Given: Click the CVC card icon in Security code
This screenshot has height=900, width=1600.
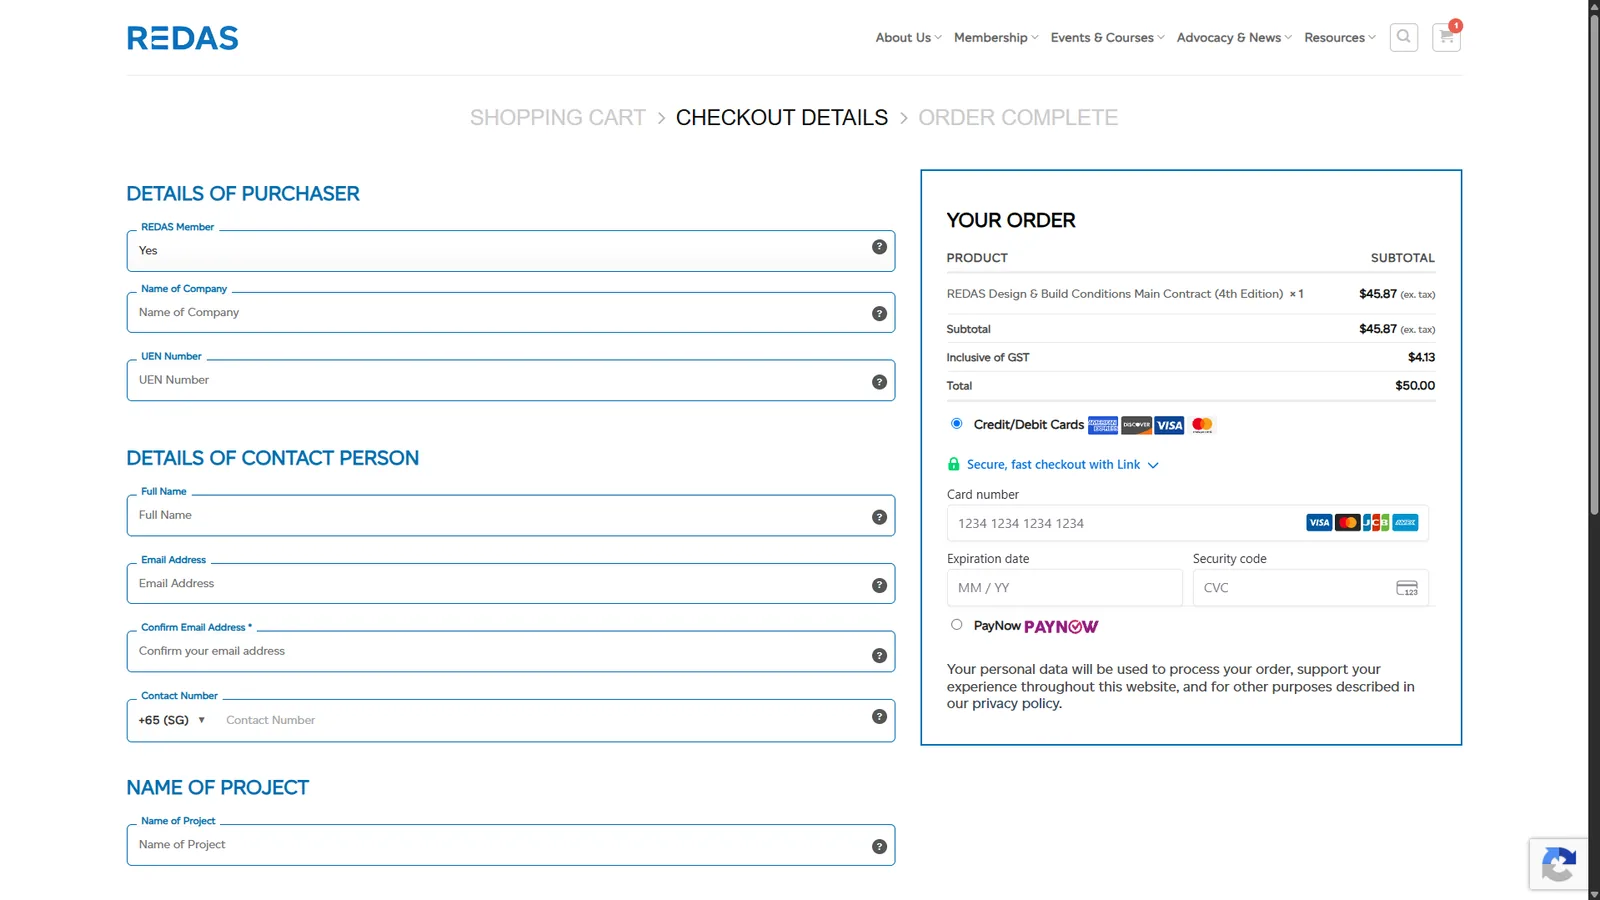Looking at the screenshot, I should pos(1407,588).
